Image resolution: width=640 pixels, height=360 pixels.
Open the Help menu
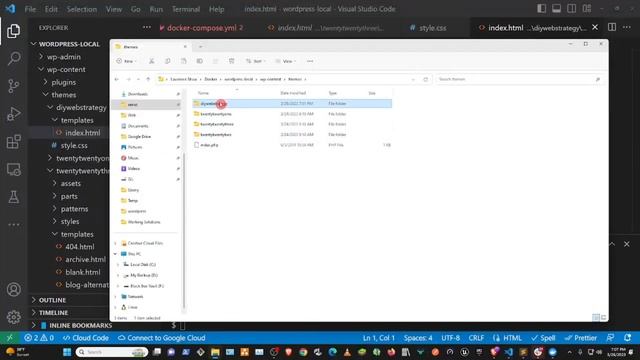(216, 9)
